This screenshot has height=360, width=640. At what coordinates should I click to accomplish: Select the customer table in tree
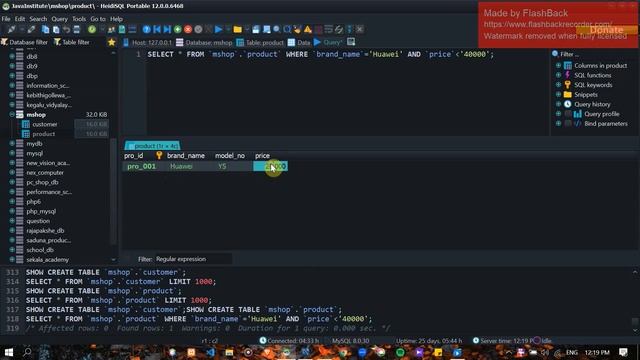[45, 124]
